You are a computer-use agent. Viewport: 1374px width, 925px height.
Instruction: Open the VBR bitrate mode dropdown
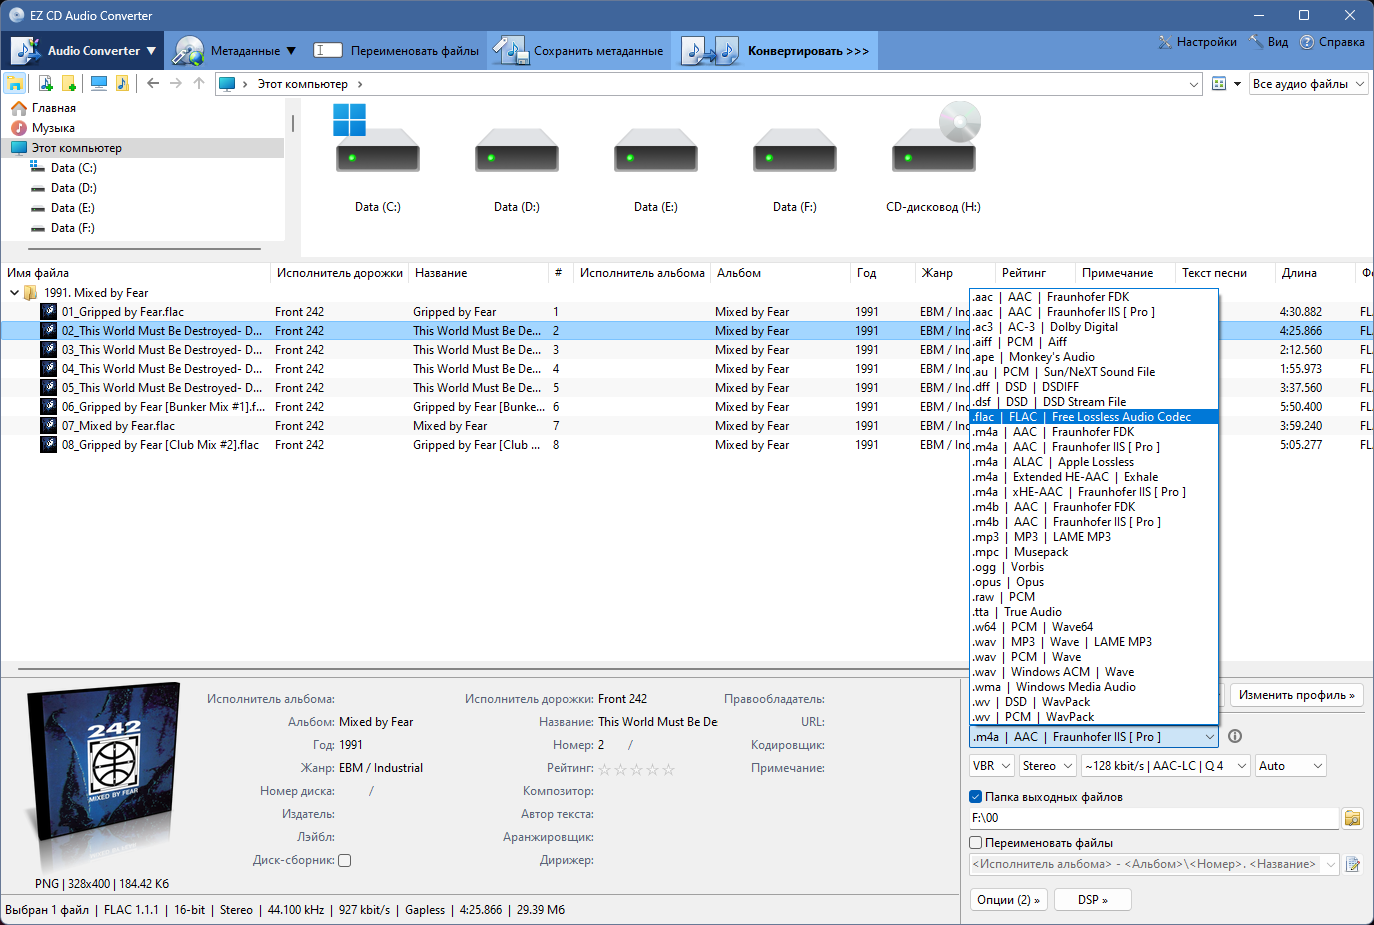[x=992, y=766]
